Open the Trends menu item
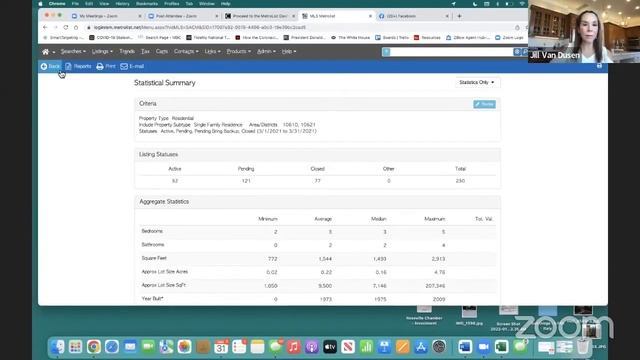Image resolution: width=640 pixels, height=360 pixels. [127, 52]
